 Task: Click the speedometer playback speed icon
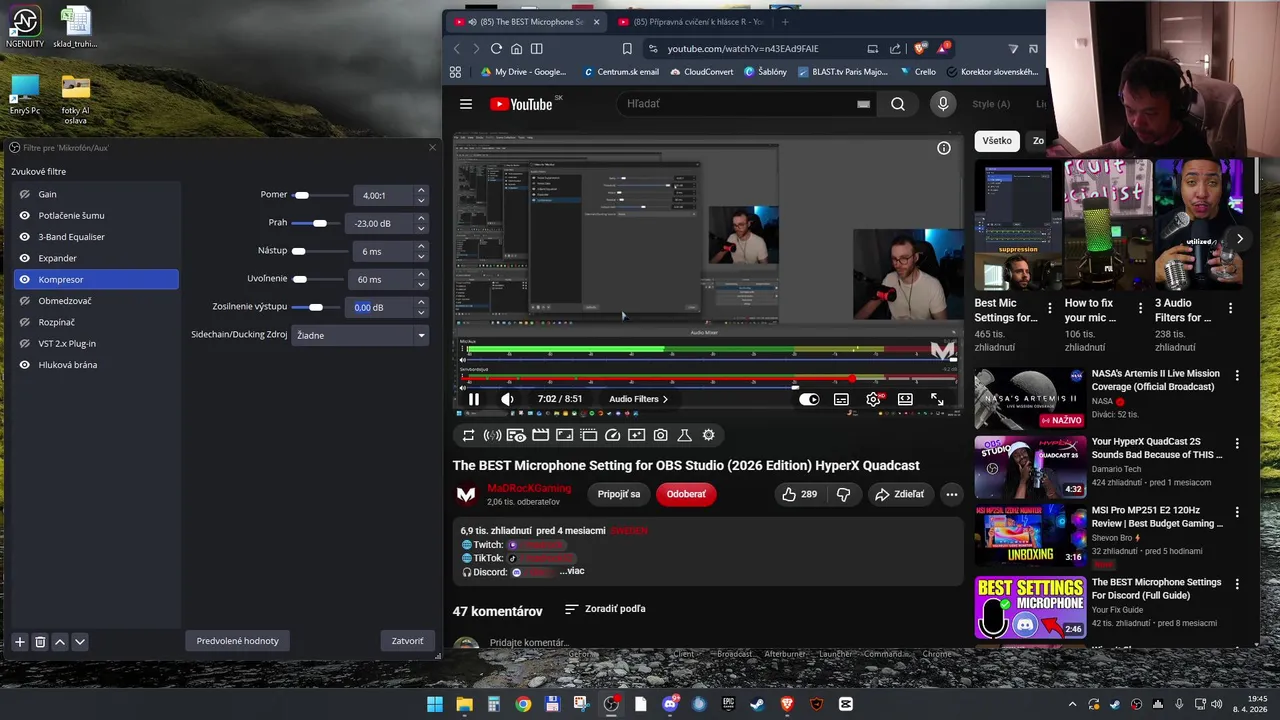(x=612, y=435)
